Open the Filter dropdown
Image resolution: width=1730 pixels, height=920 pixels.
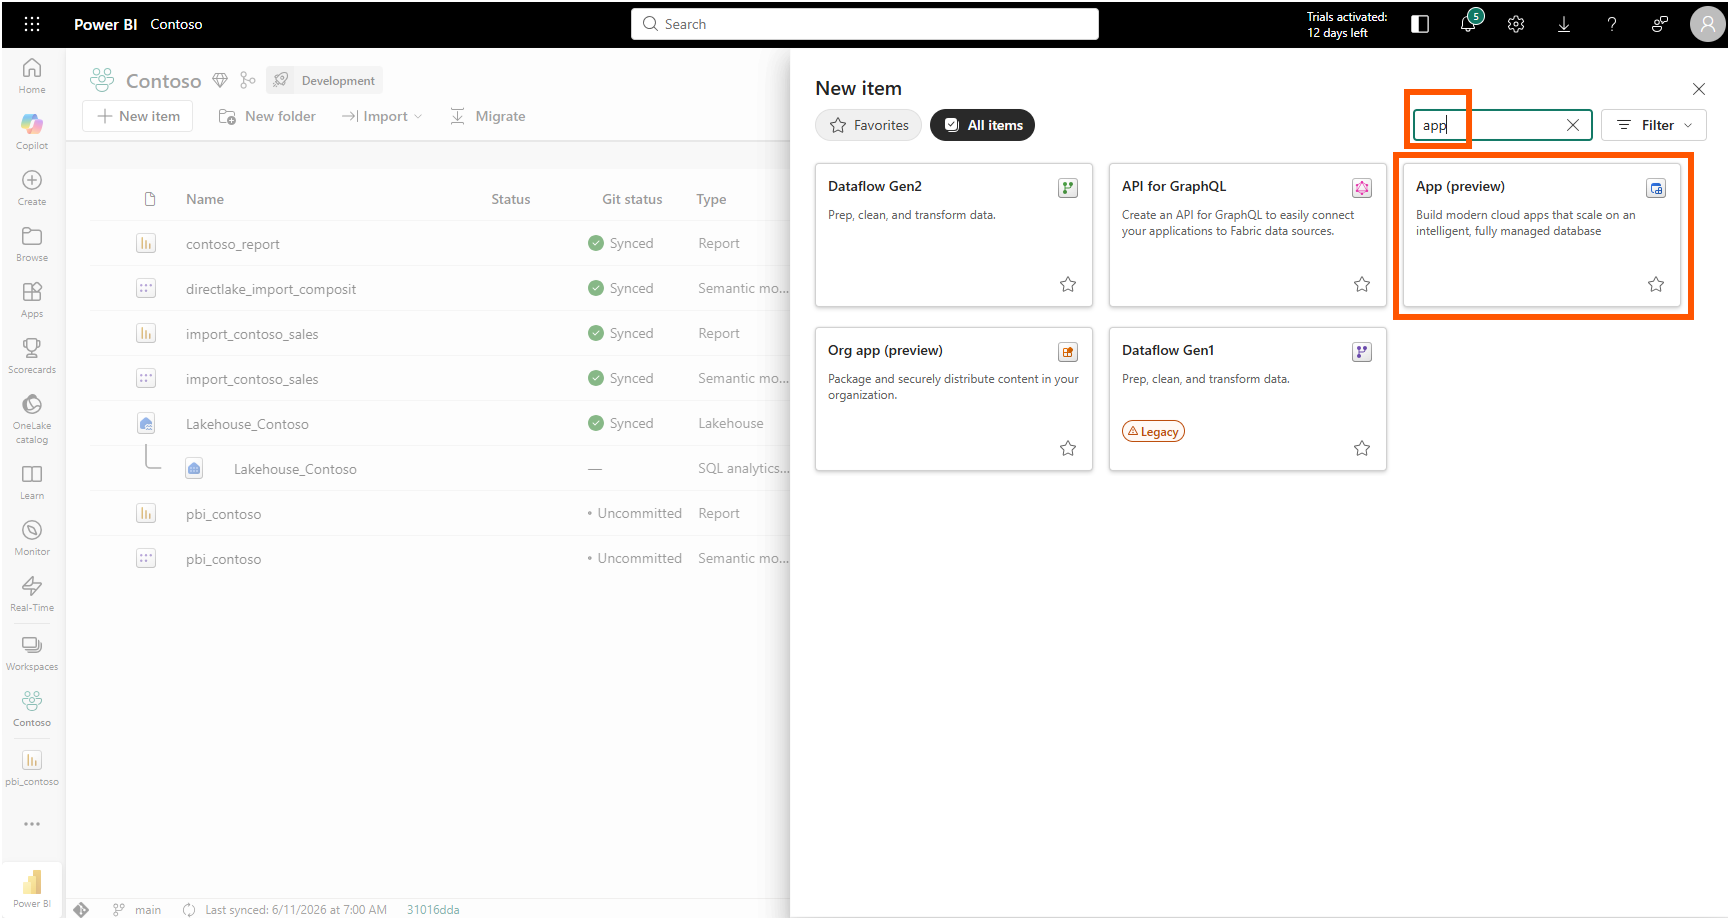[x=1654, y=125]
